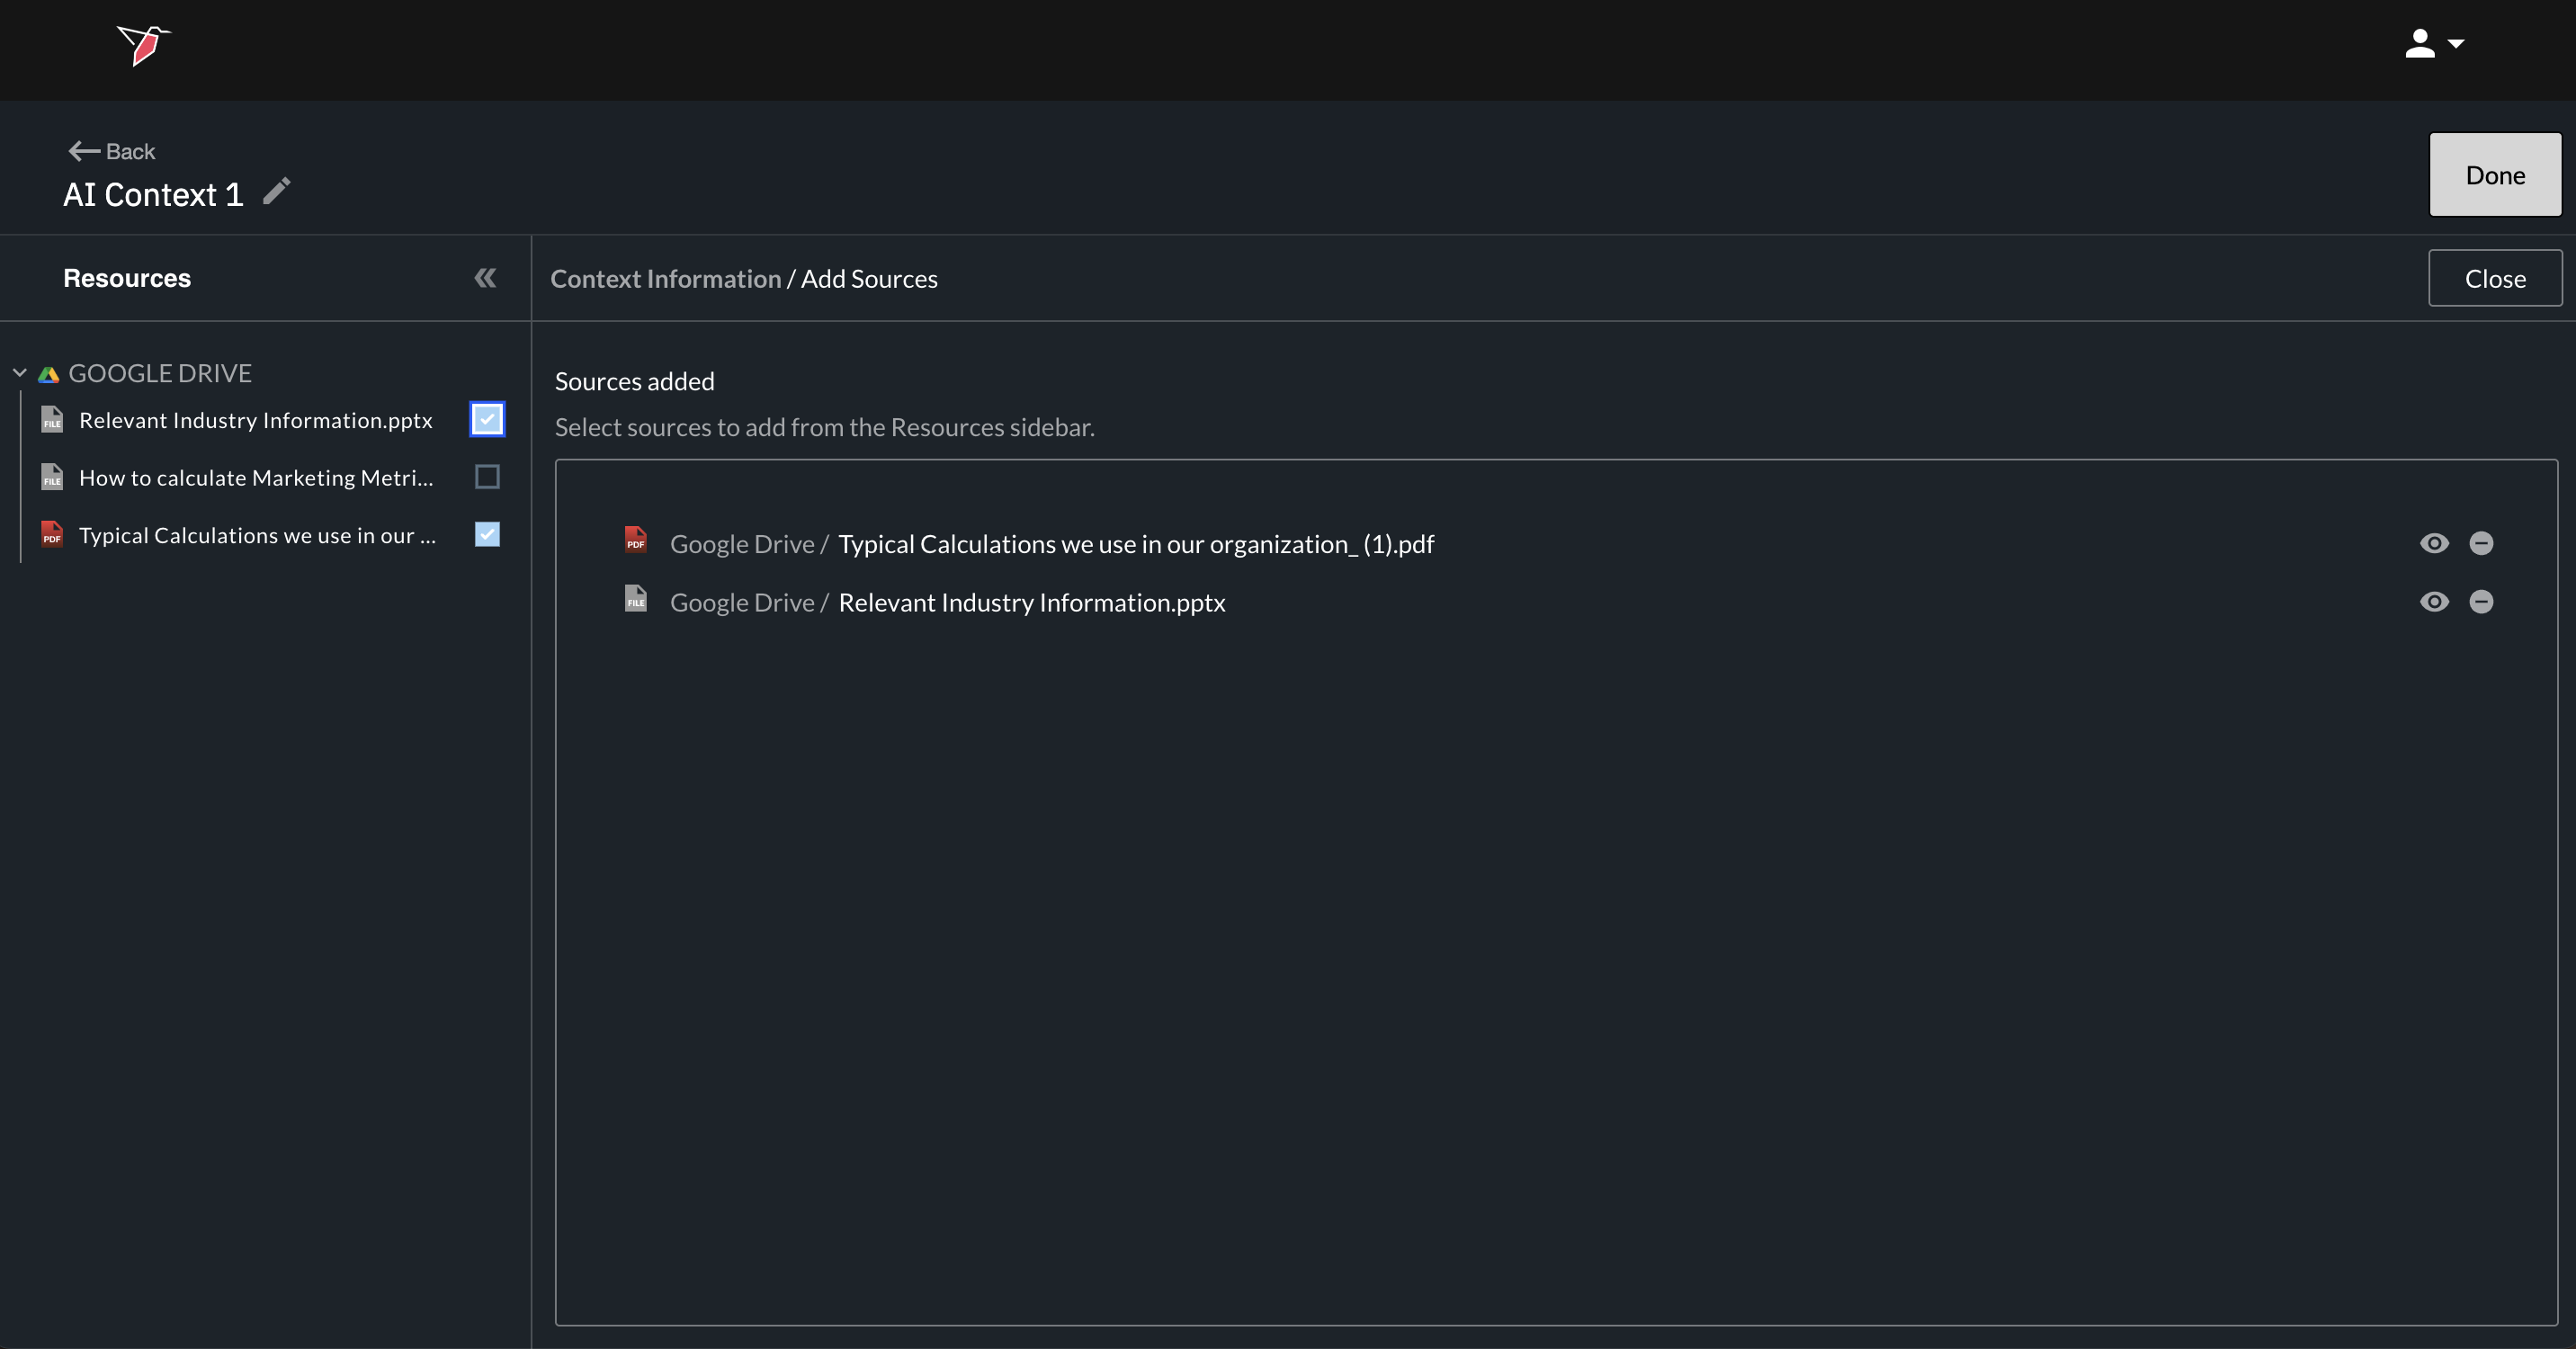2576x1349 pixels.
Task: Click PDF icon of added Typical Calculations source
Action: 635,540
